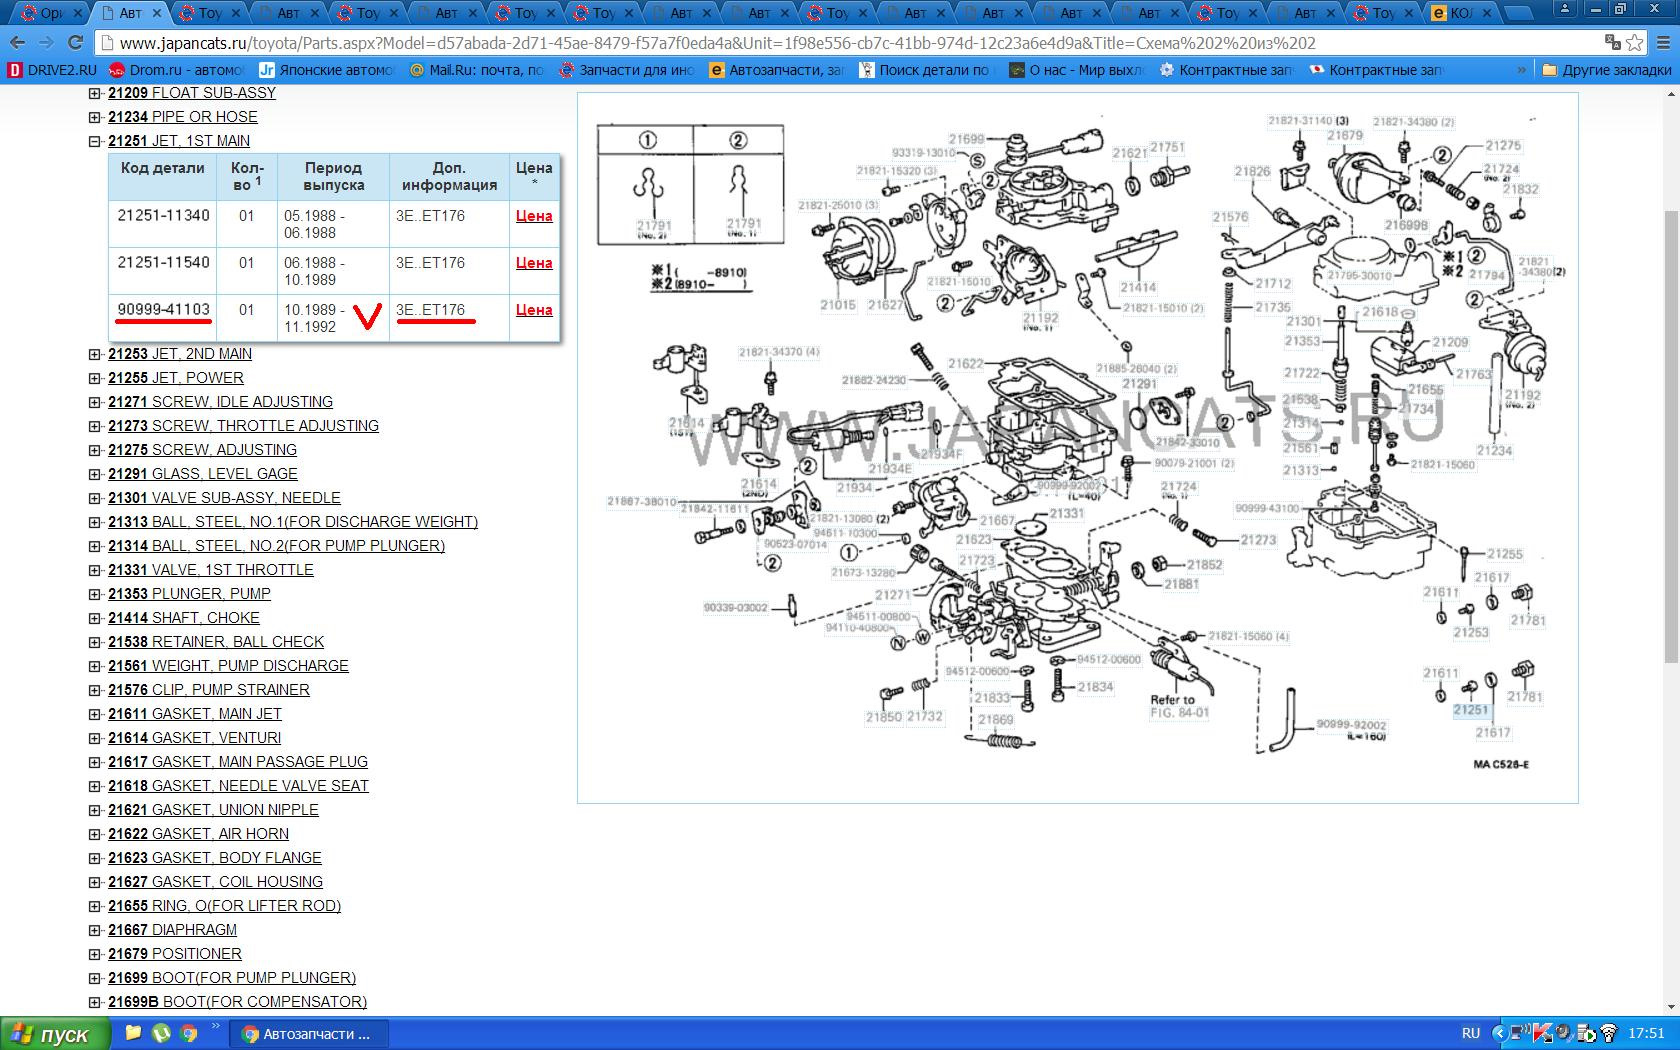
Task: Expand the 21253 JET, 2ND MAIN node
Action: [95, 354]
